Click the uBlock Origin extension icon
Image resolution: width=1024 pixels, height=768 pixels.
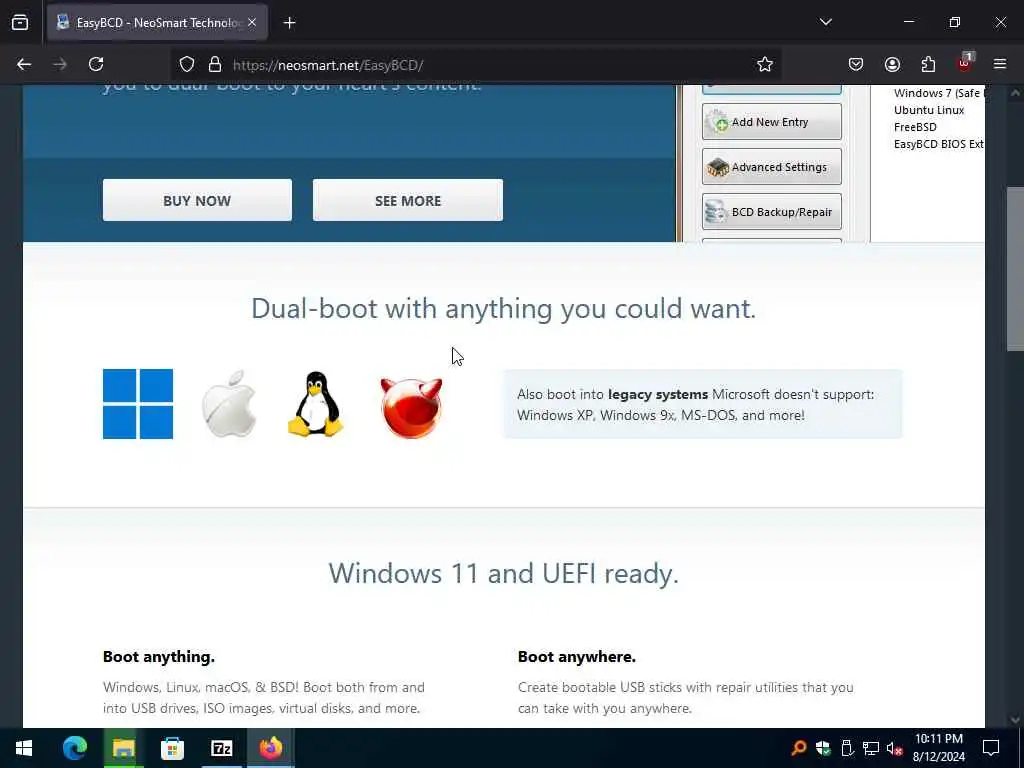coord(965,63)
